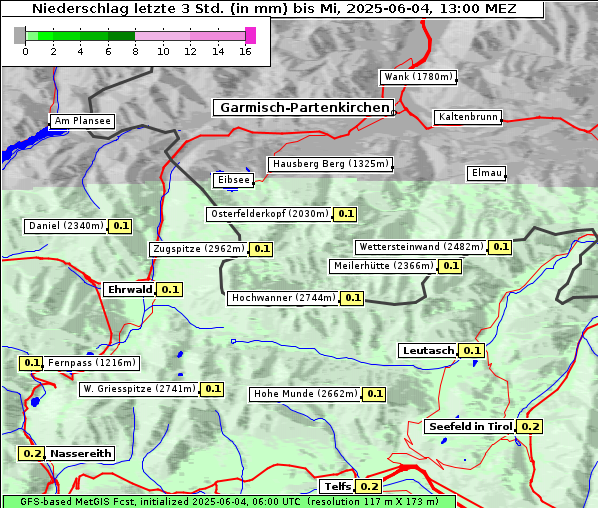598x508 pixels.
Task: Click Meilerhütte's 0.1 value box
Action: coord(450,266)
